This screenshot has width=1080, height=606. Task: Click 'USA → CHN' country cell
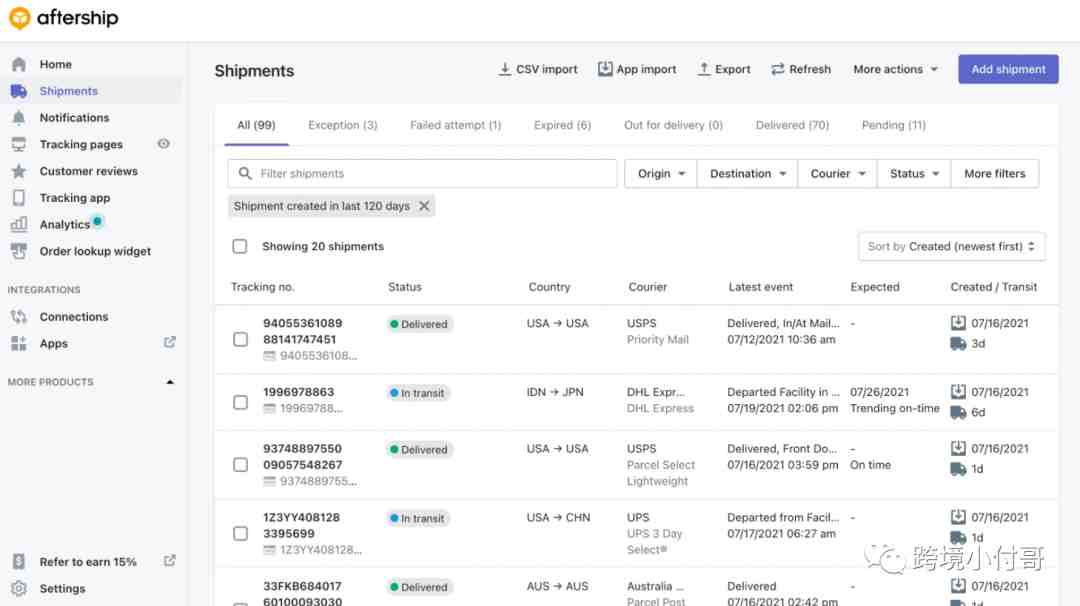click(x=558, y=517)
